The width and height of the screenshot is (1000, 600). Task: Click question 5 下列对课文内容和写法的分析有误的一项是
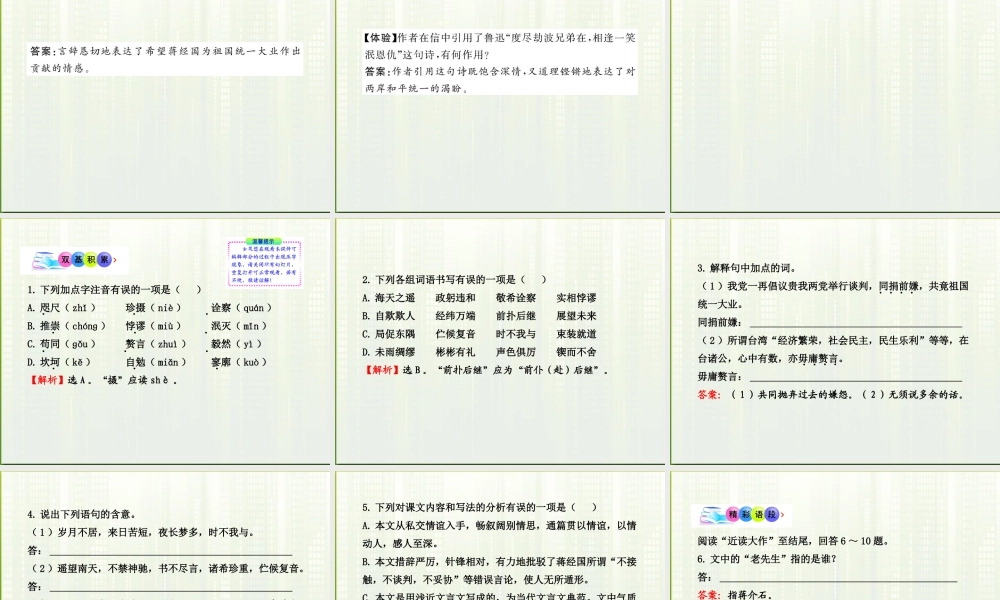click(x=480, y=508)
